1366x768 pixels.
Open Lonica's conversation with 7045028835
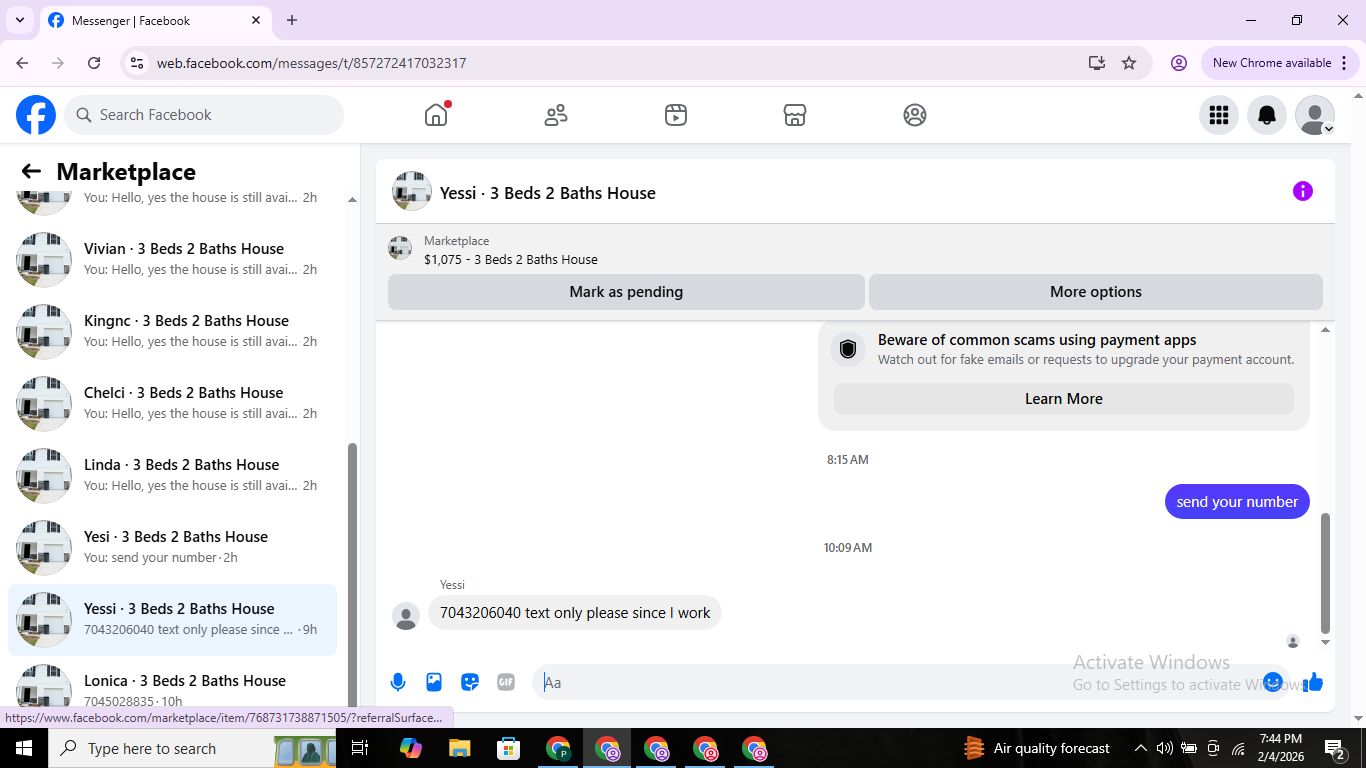coord(172,685)
